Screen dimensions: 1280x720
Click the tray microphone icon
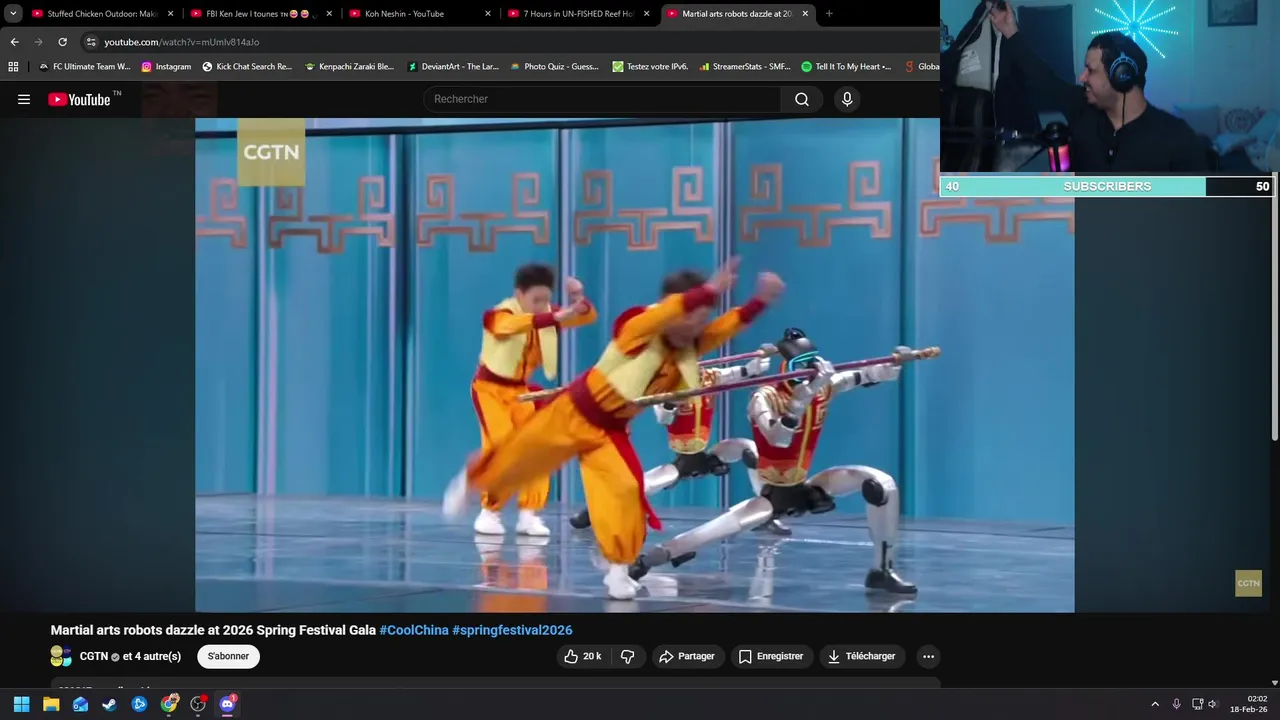click(x=1176, y=704)
